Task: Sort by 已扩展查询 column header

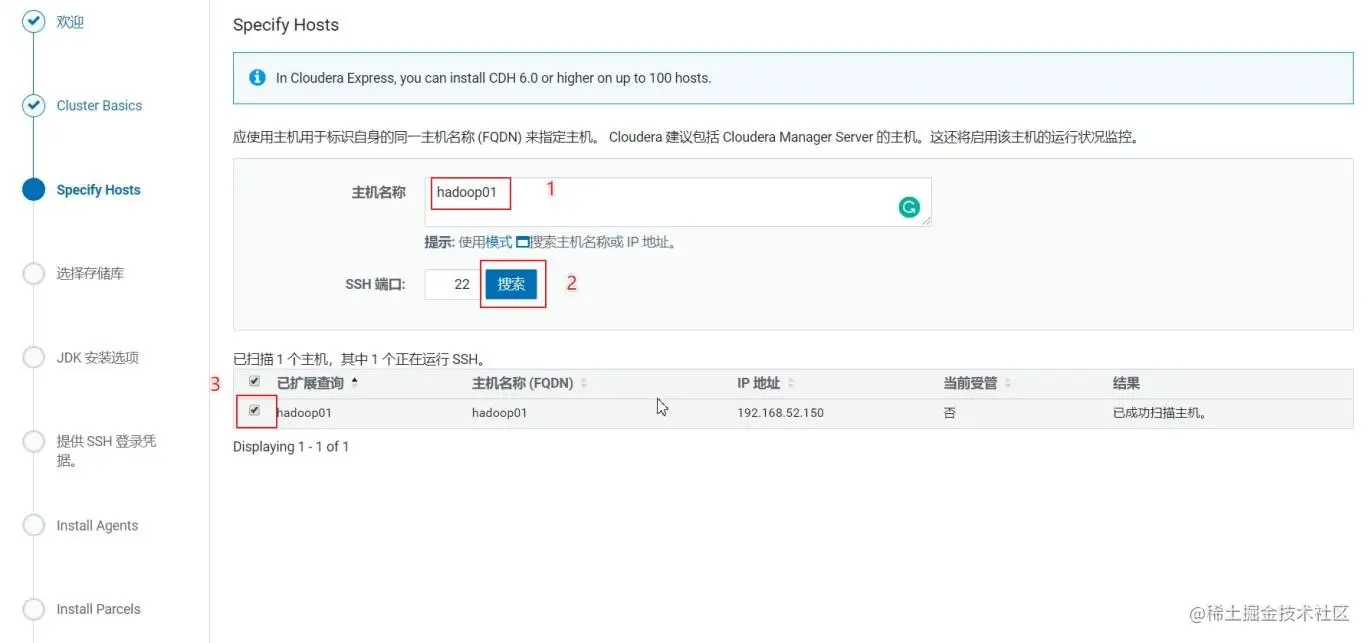Action: (317, 383)
